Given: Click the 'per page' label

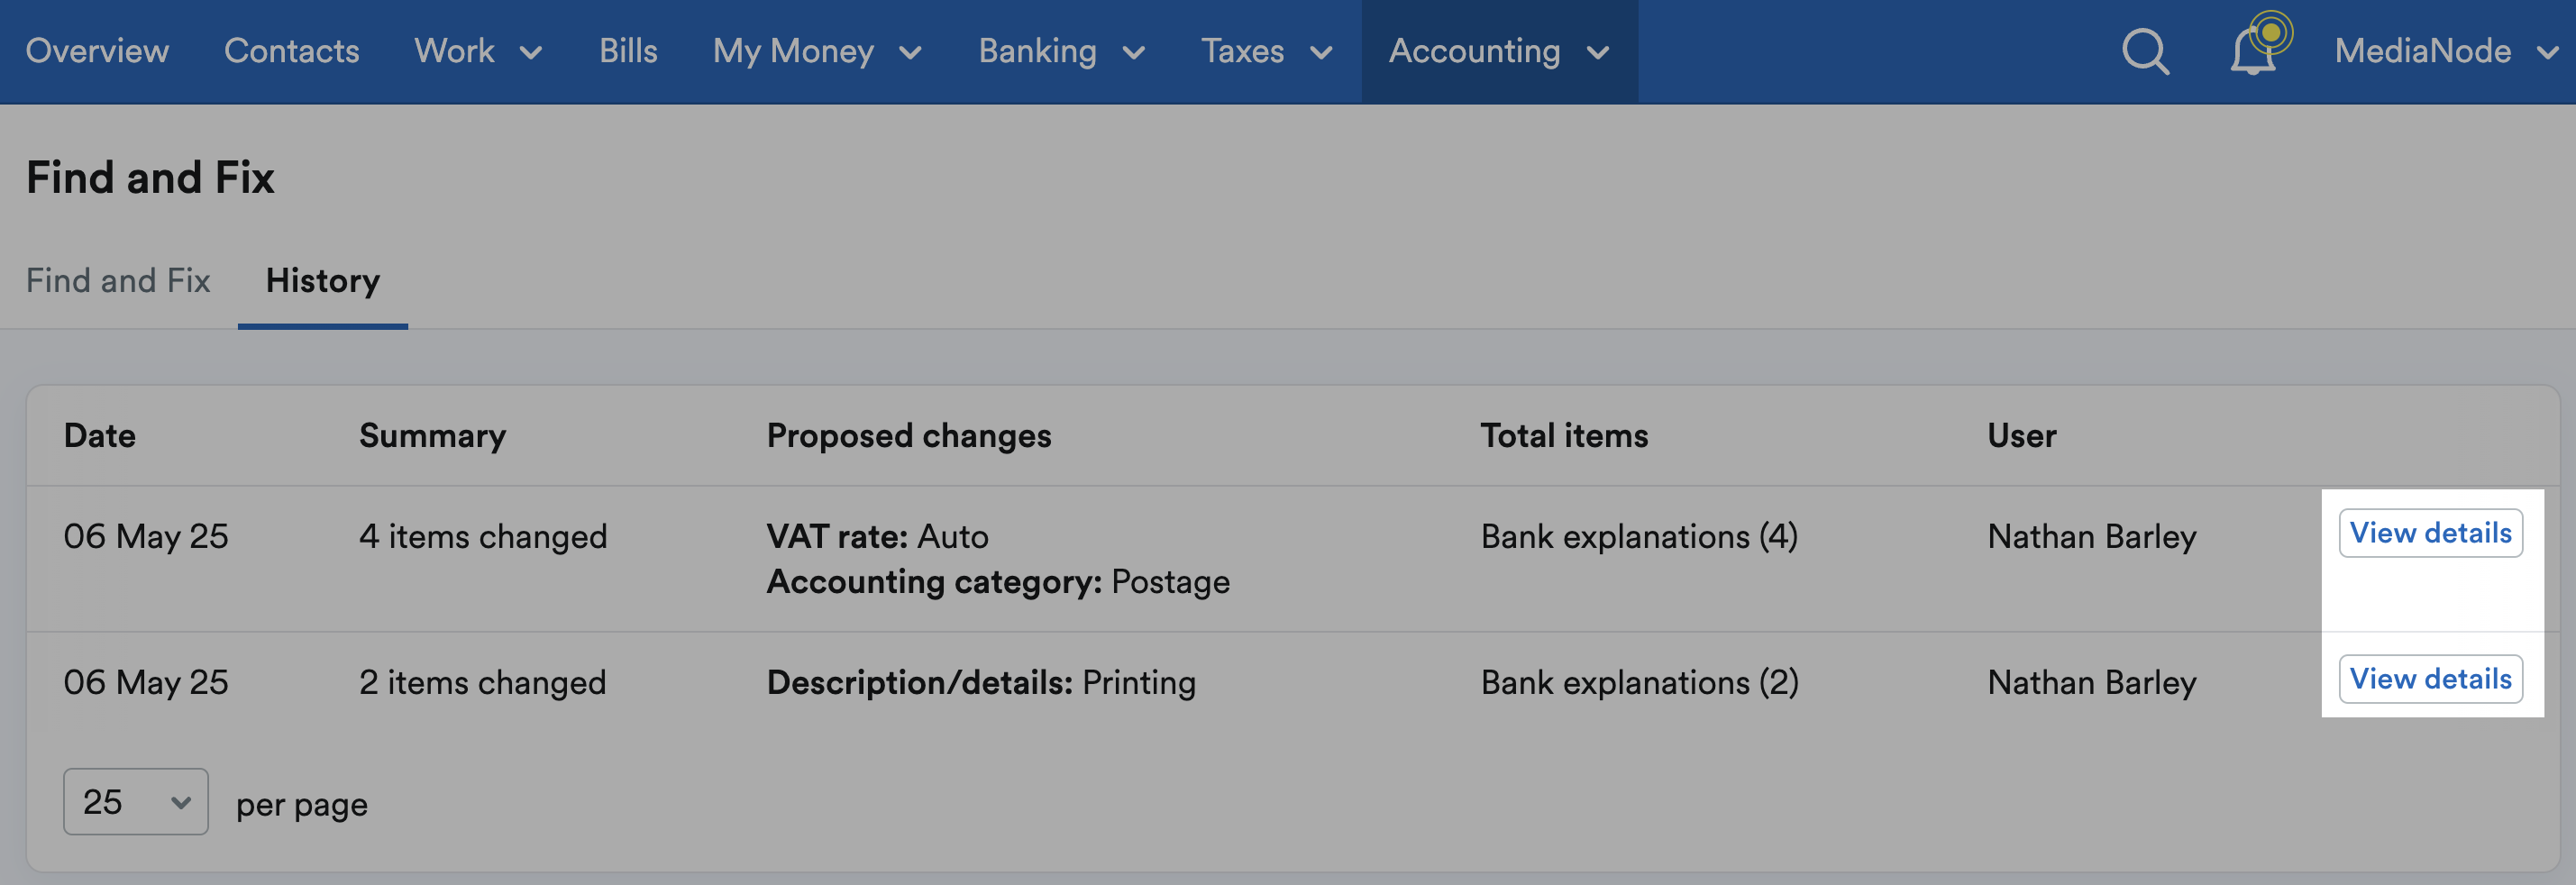Looking at the screenshot, I should (x=301, y=804).
